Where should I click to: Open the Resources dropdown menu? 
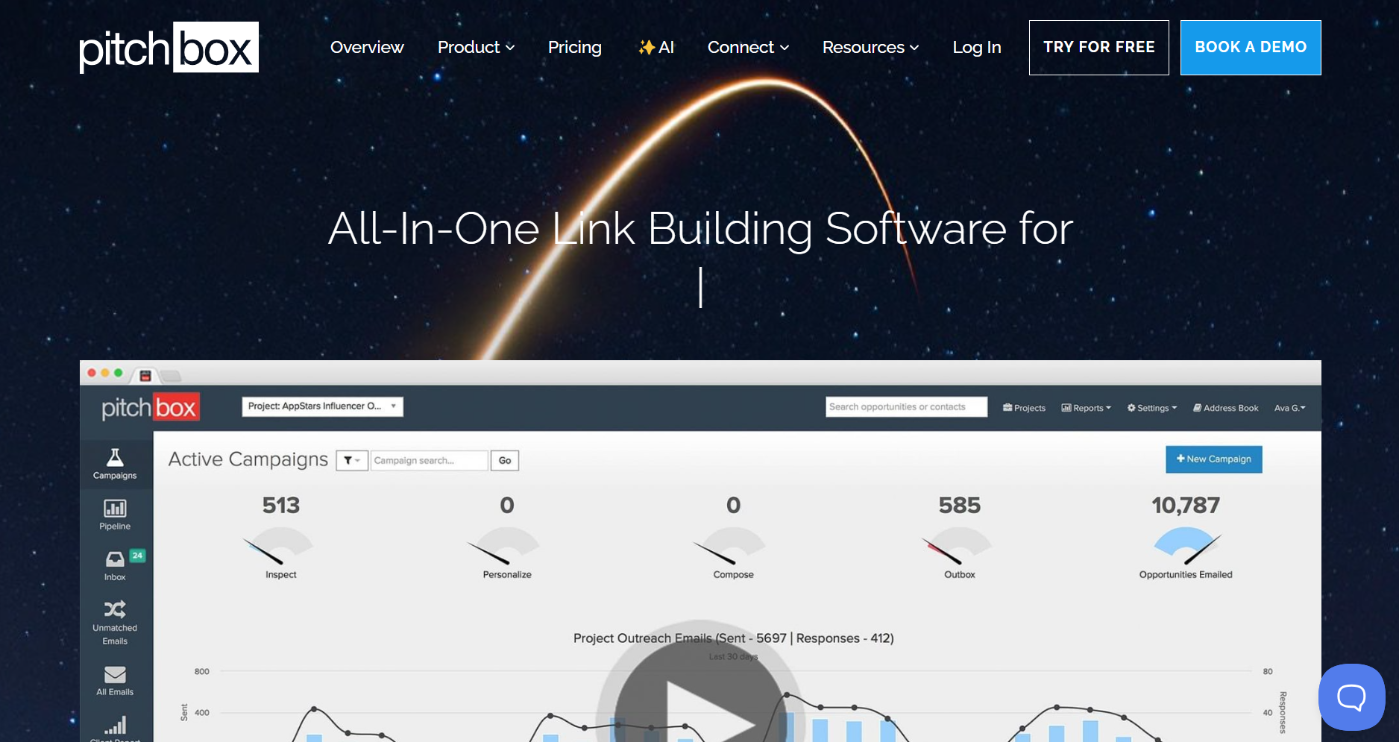click(870, 47)
